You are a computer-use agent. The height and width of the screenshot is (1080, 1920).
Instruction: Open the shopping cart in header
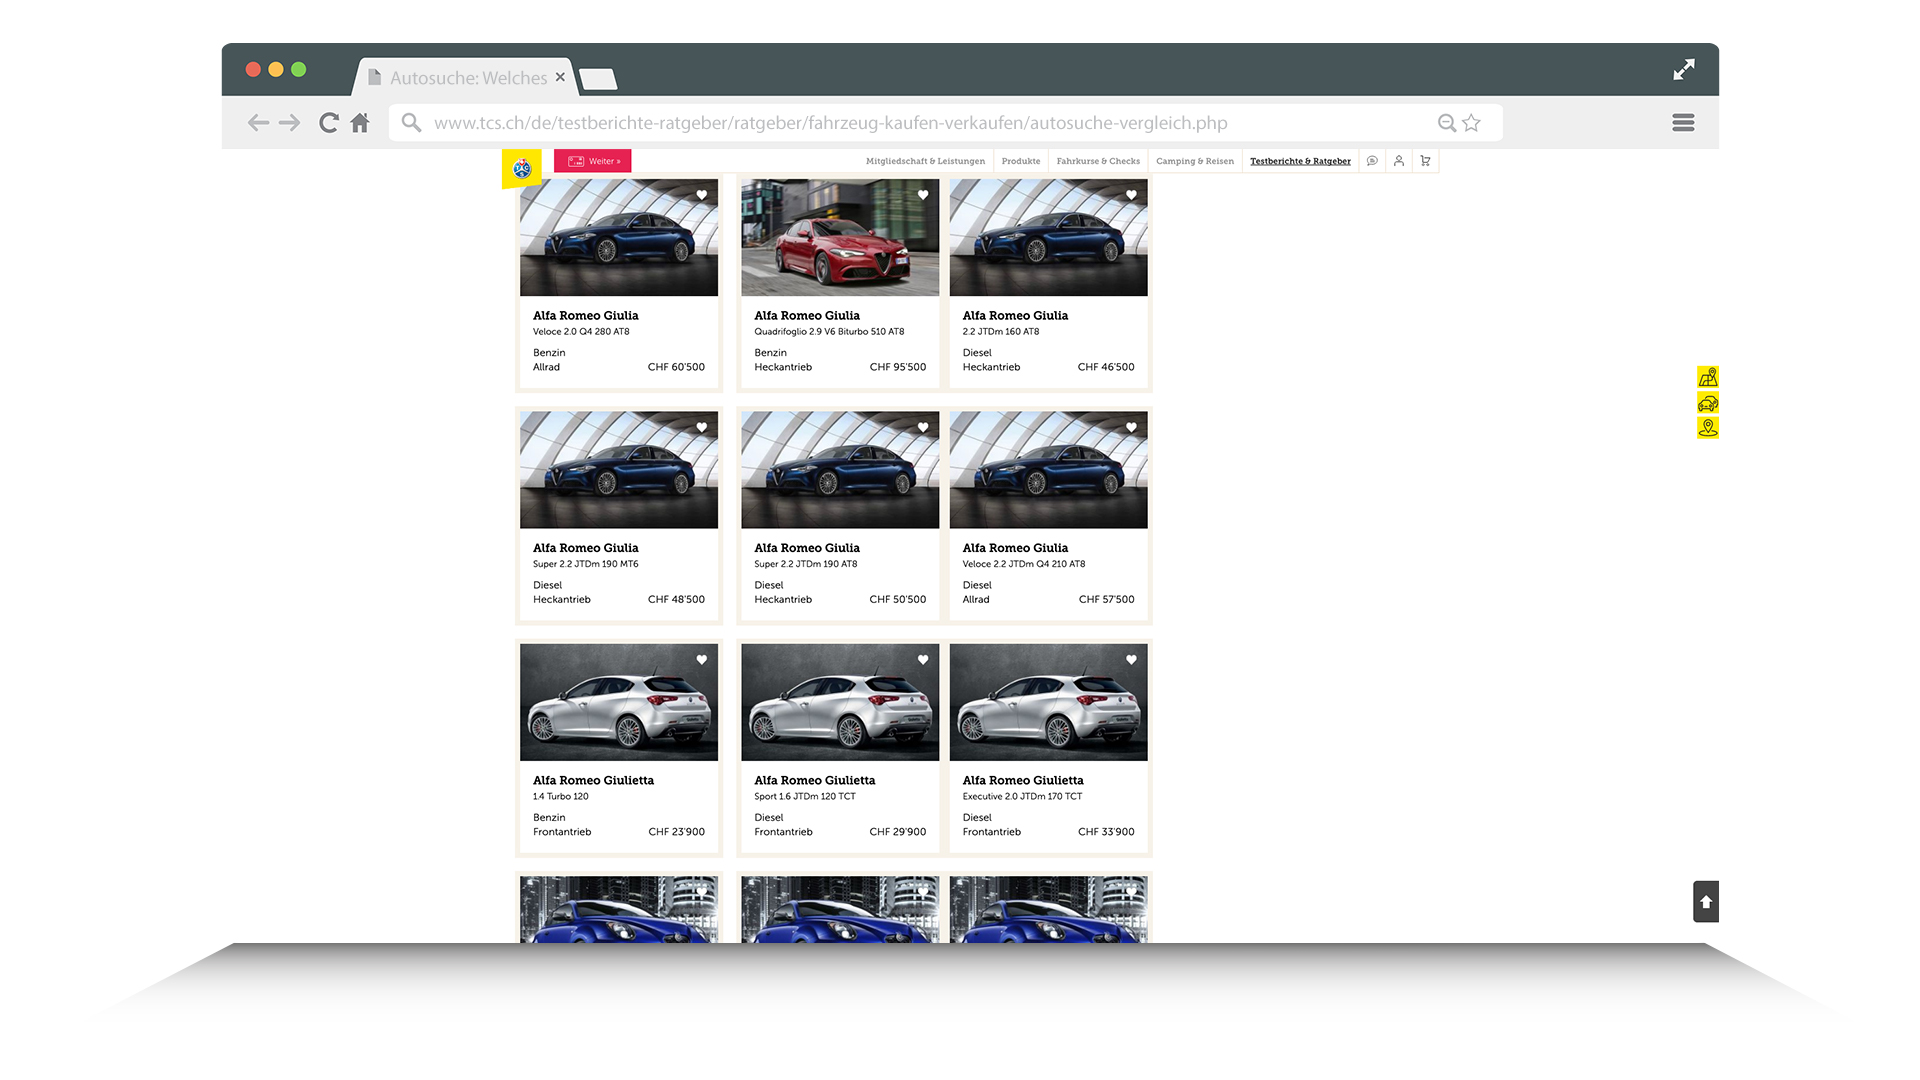point(1425,161)
